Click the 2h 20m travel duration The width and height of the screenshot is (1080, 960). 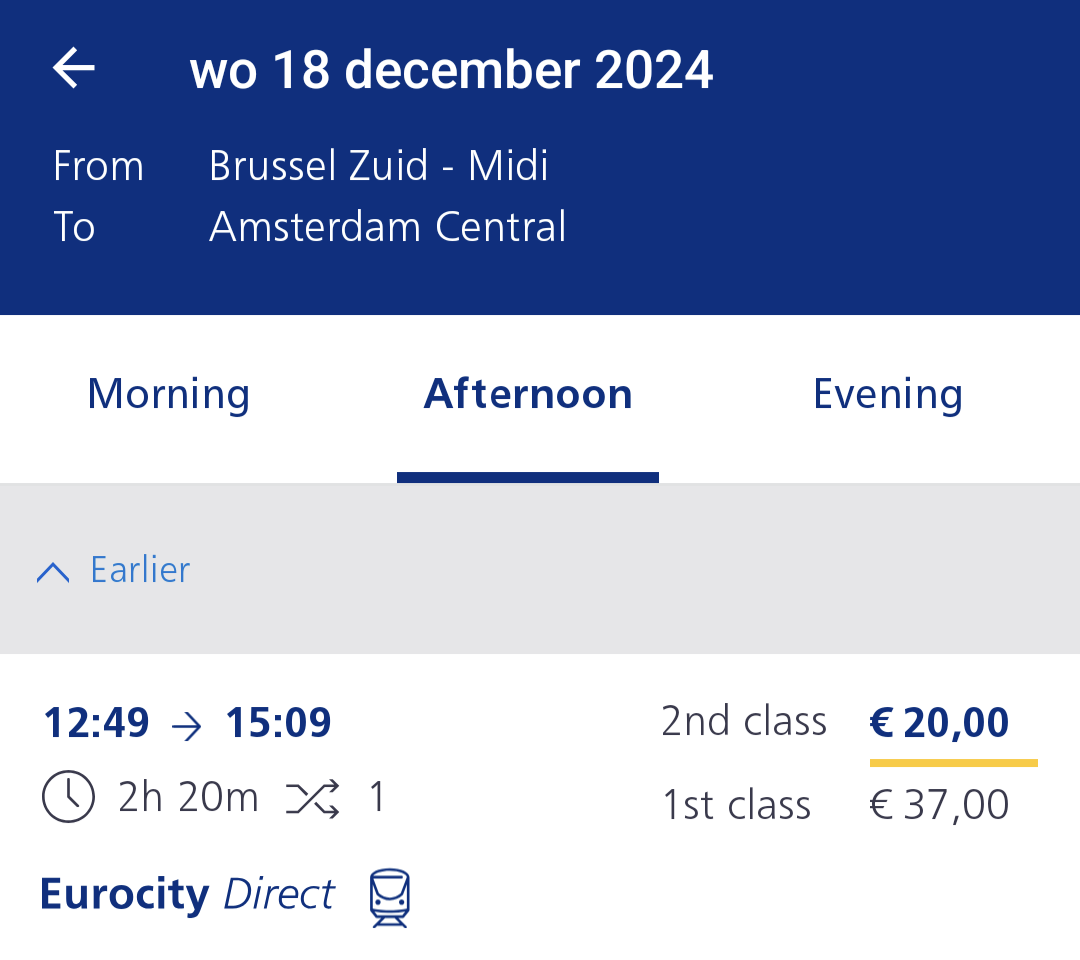tap(188, 798)
